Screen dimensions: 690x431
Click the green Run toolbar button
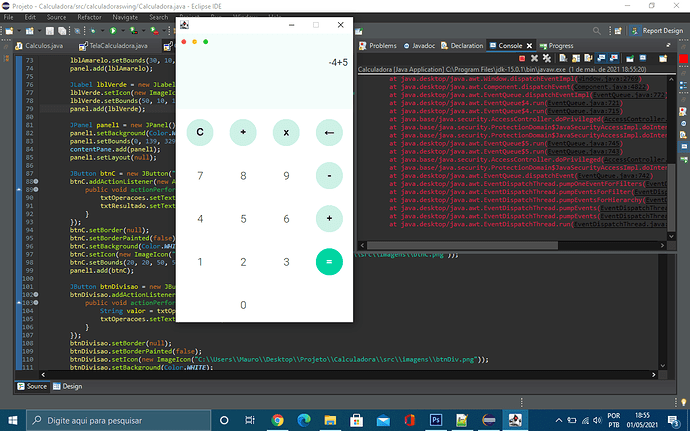click(x=113, y=31)
